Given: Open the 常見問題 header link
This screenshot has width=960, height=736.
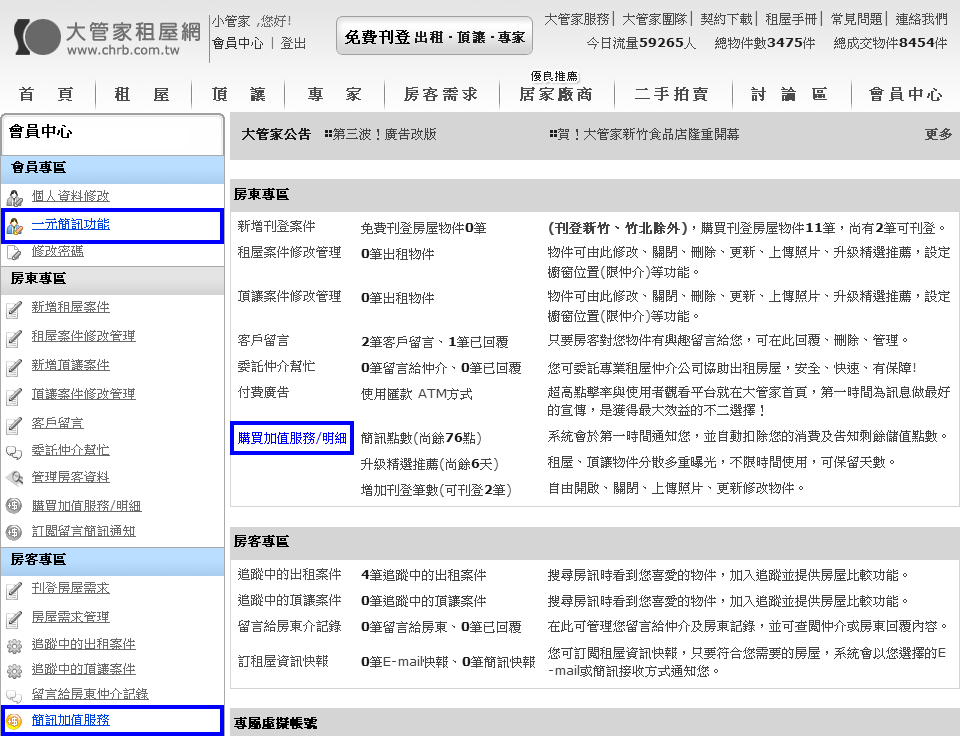Looking at the screenshot, I should coord(857,20).
